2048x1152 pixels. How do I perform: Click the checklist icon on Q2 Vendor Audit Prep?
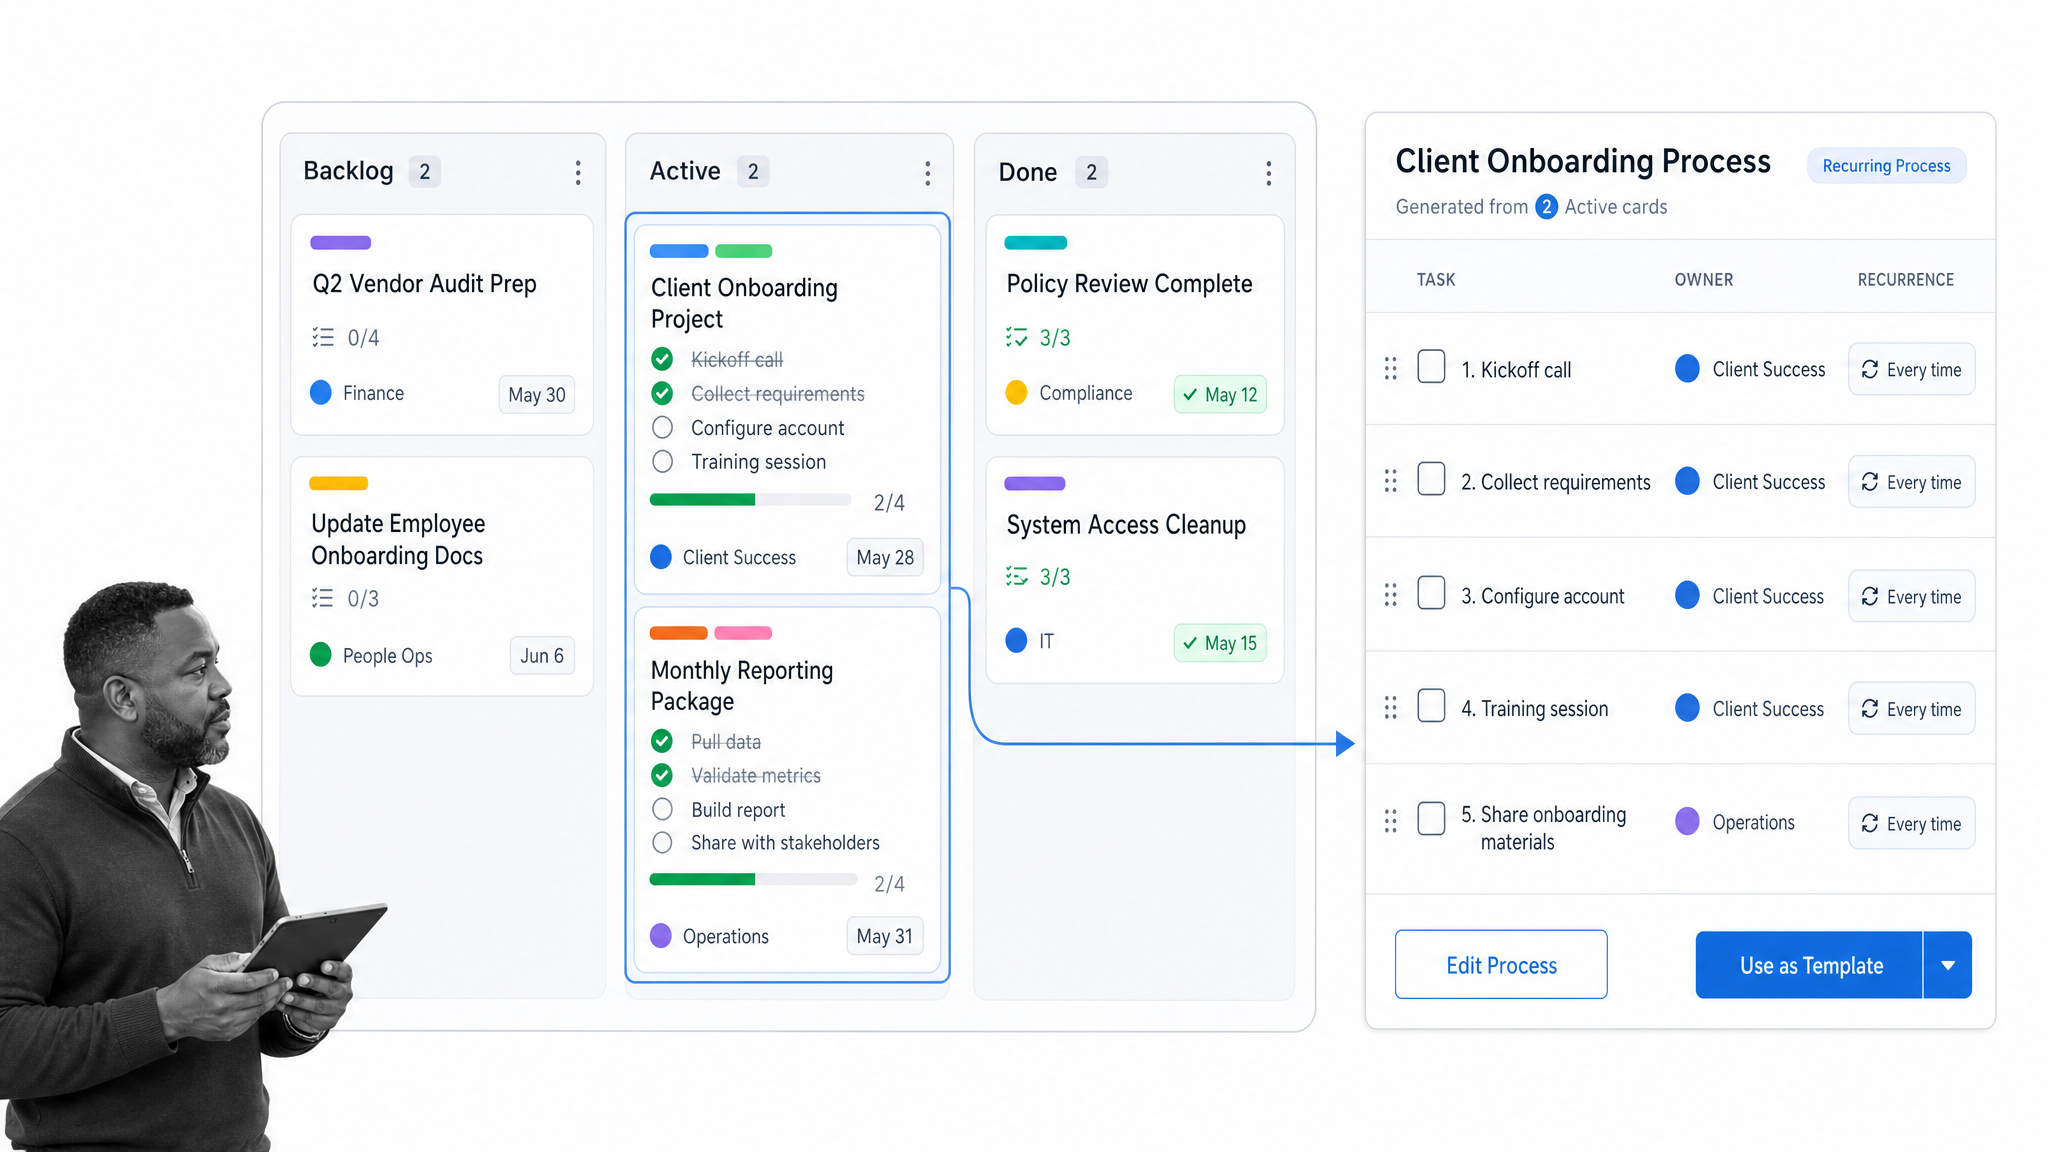point(323,337)
